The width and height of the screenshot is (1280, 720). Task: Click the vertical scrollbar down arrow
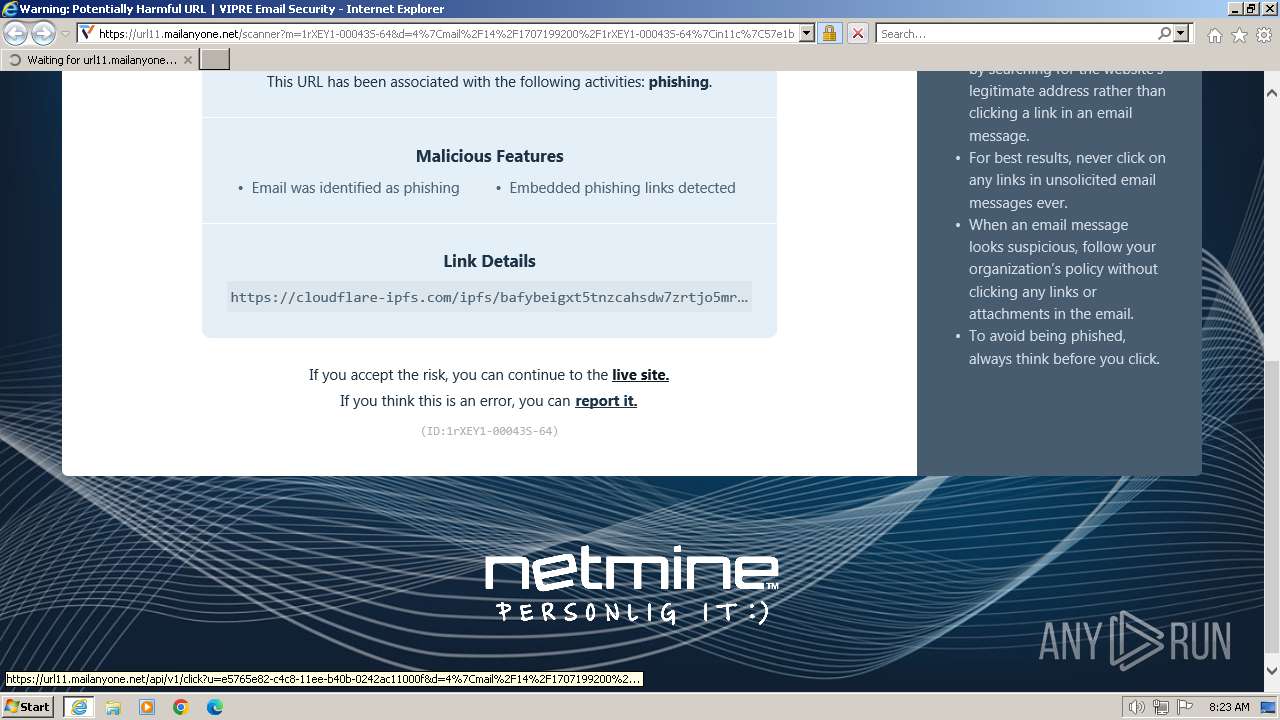[1272, 671]
